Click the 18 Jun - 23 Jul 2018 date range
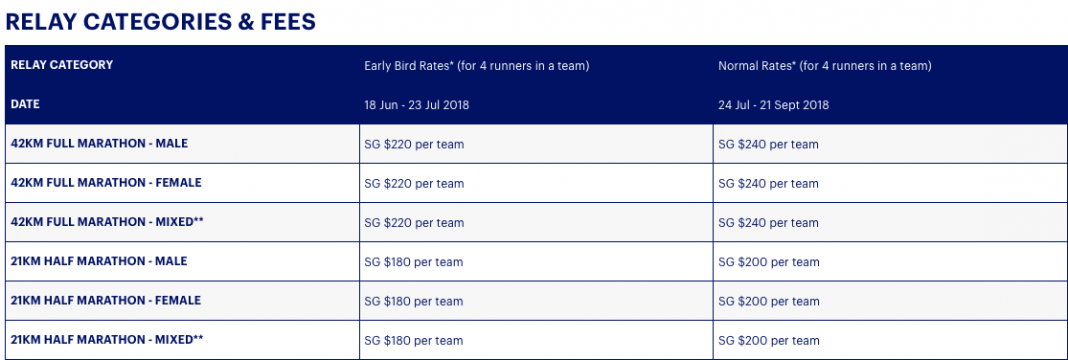Screen dimensions: 1068x360 [x=417, y=105]
